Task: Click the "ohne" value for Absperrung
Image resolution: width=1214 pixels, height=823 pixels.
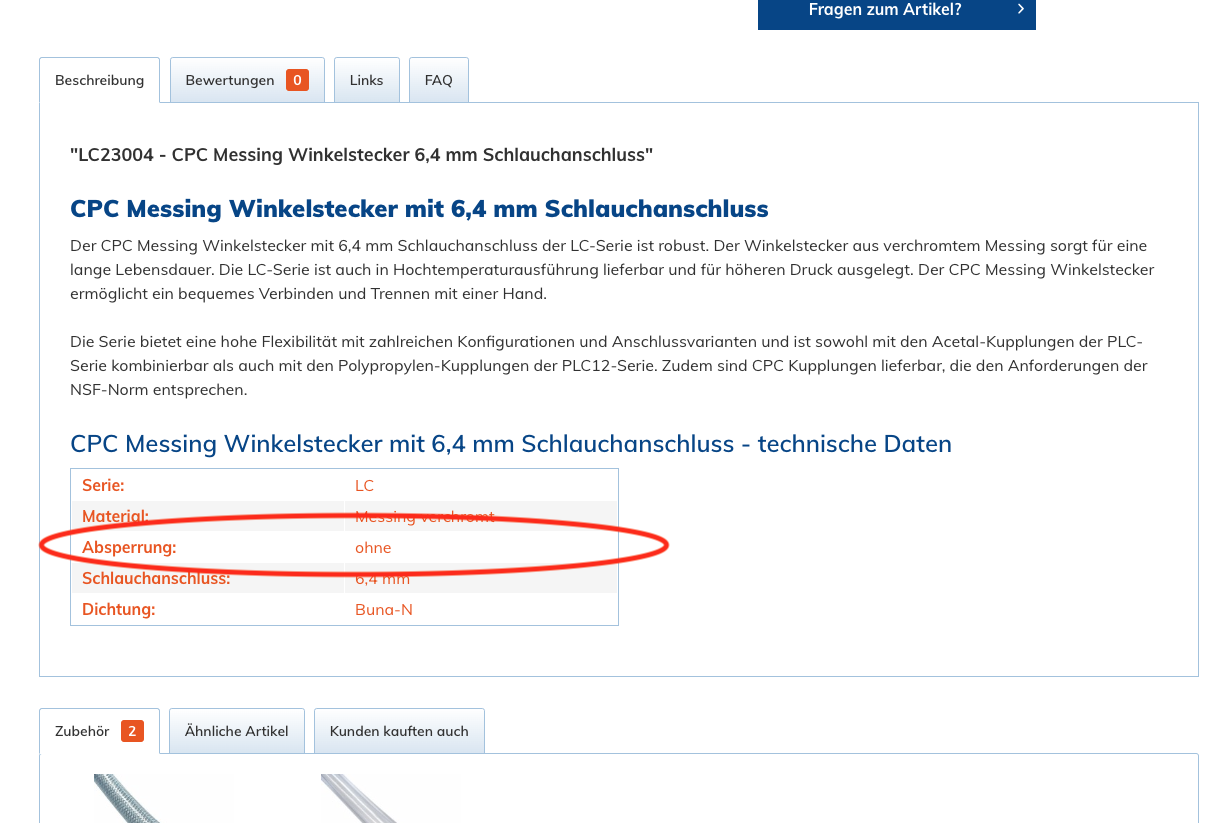Action: [373, 547]
